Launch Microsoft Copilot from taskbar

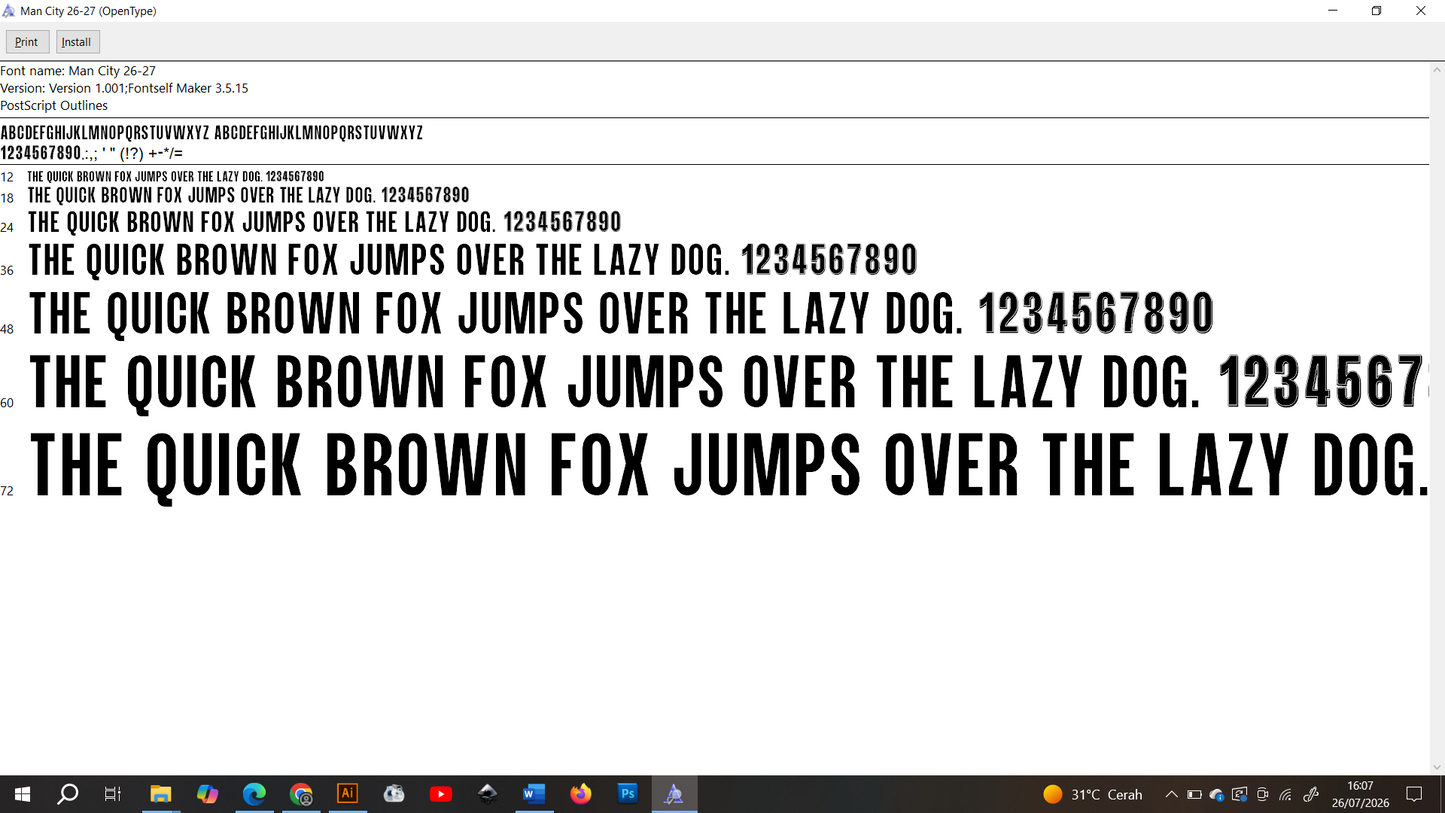pyautogui.click(x=207, y=794)
